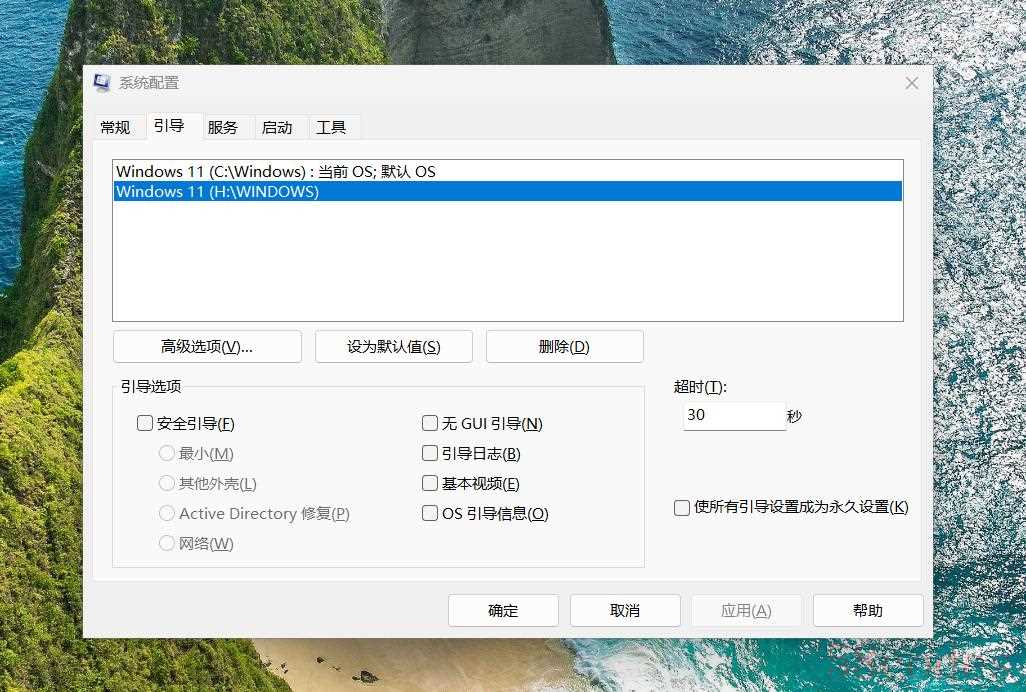Open 高级选项 advanced options dialog
This screenshot has width=1026, height=692.
pos(207,347)
